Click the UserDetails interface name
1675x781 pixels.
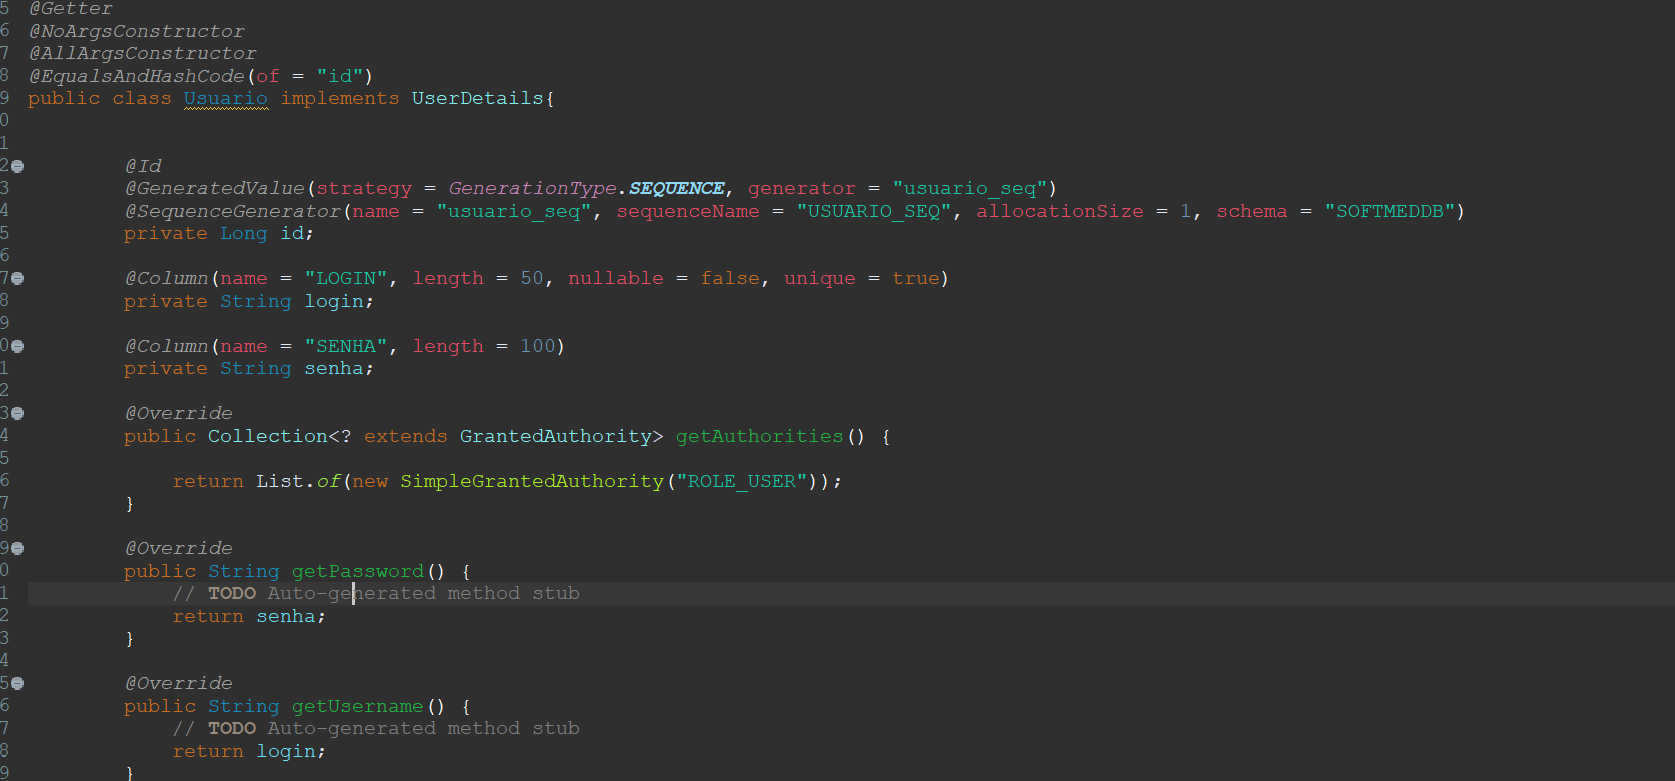tap(478, 98)
